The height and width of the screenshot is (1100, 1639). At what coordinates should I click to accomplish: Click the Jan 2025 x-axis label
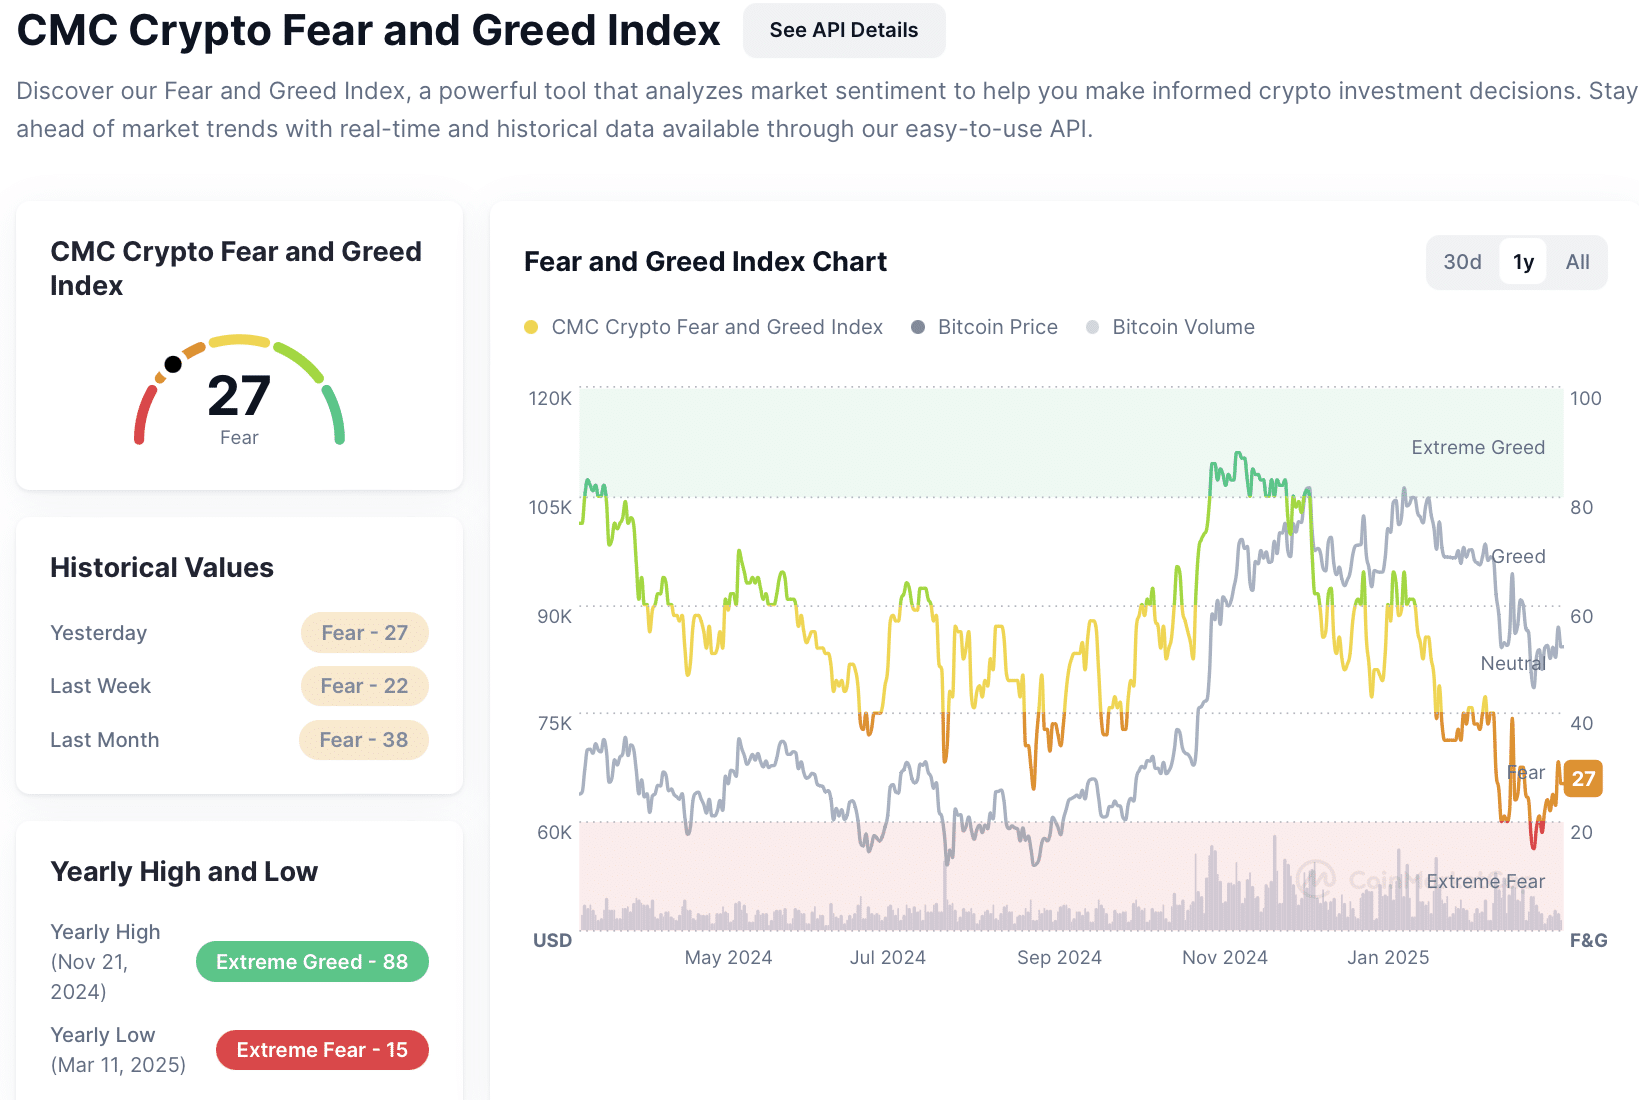(x=1388, y=957)
